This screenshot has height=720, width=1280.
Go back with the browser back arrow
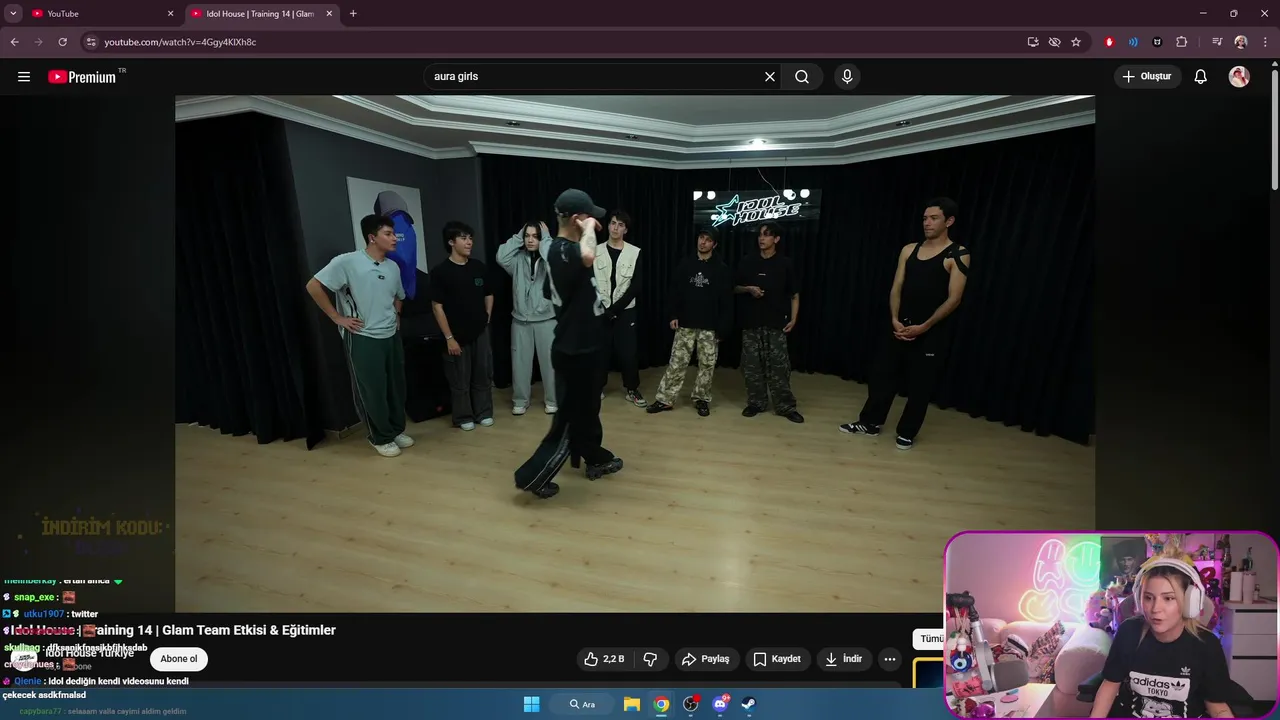pos(14,42)
